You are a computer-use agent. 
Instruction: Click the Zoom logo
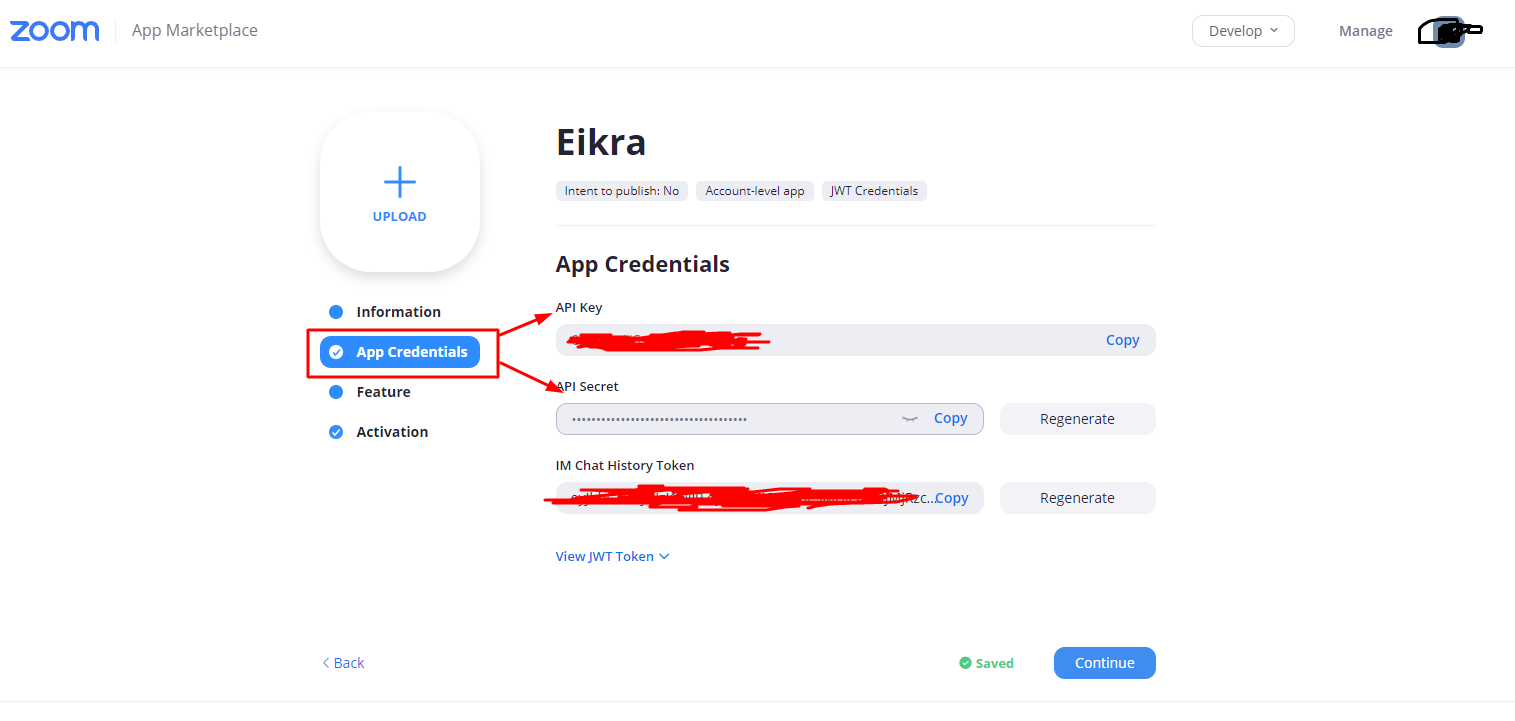point(55,31)
